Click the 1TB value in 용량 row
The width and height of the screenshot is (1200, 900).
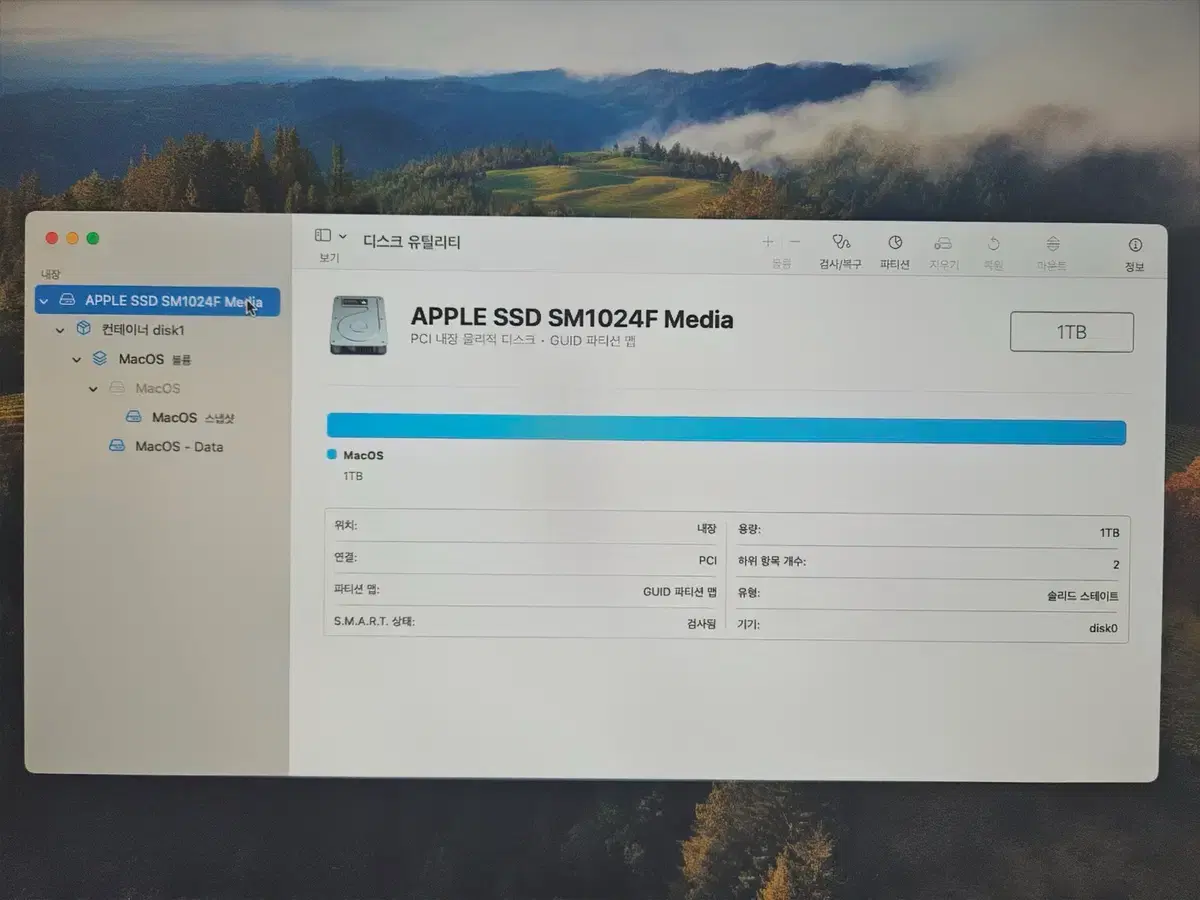point(1109,533)
